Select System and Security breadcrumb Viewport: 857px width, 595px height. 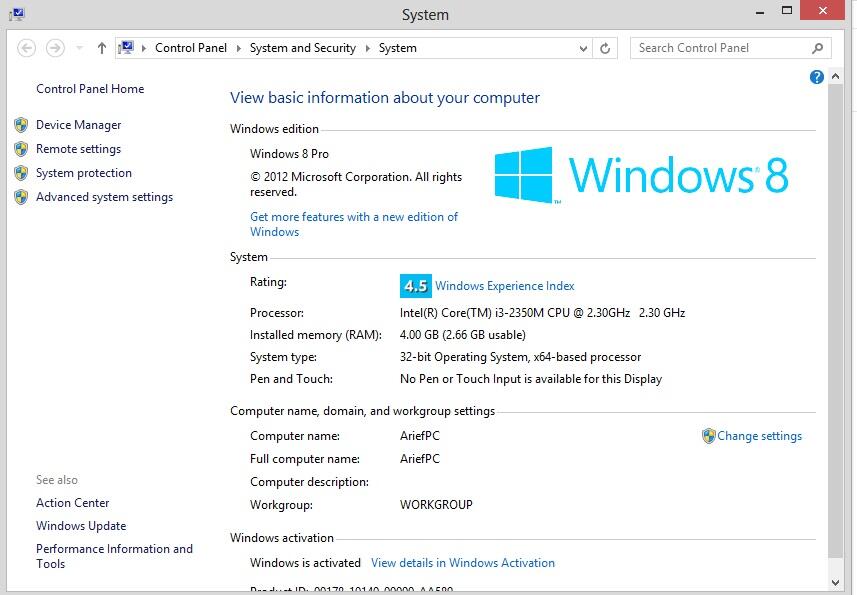(302, 48)
